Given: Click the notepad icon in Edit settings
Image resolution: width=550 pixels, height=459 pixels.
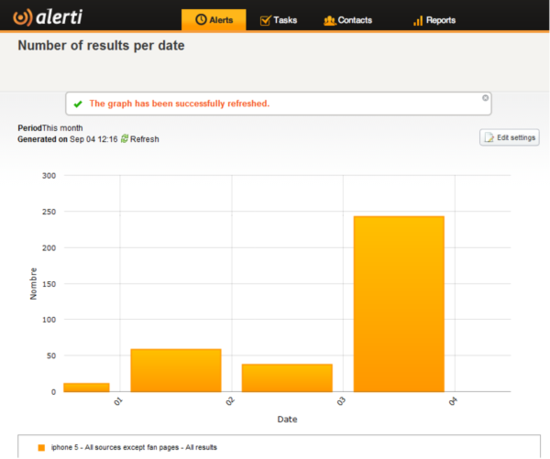Looking at the screenshot, I should click(489, 137).
